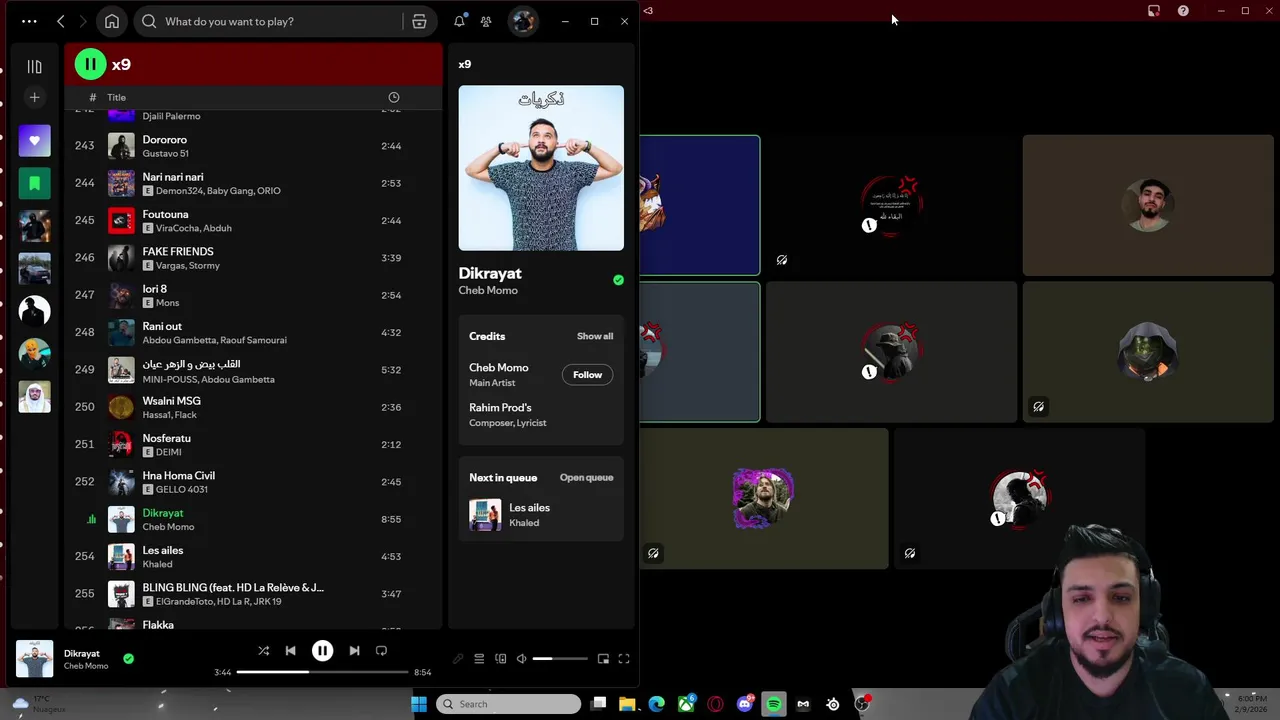Pause playback in bottom player bar
The width and height of the screenshot is (1280, 720).
point(322,651)
